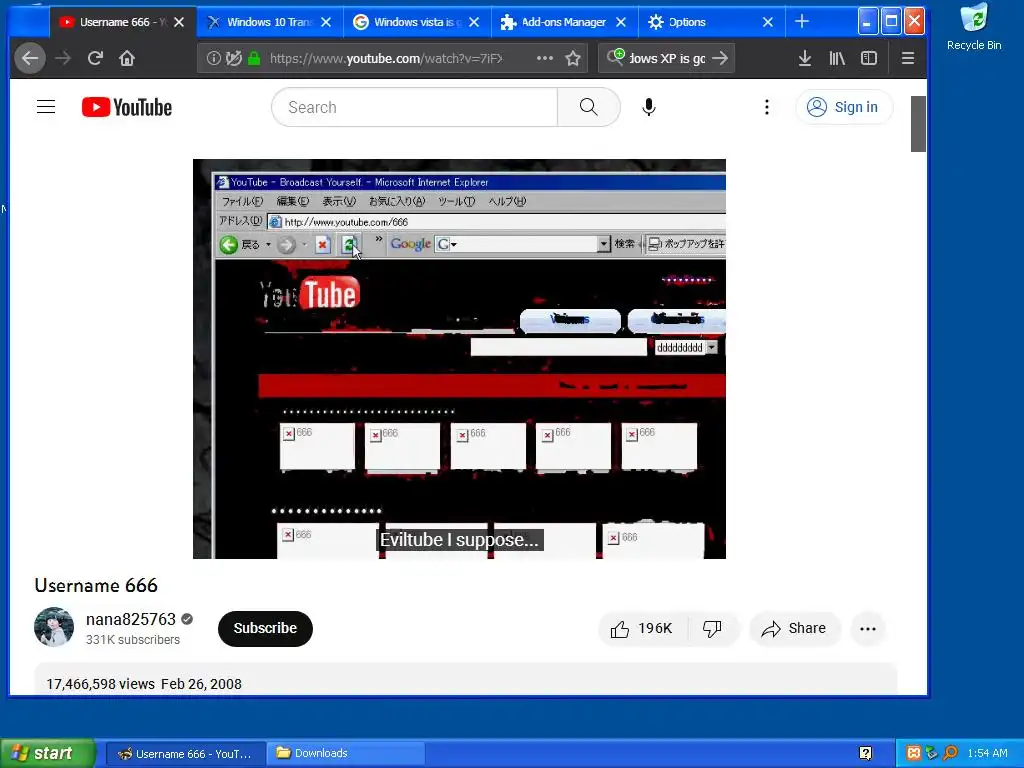Click the browser search box text
Viewport: 1024px width, 768px height.
pyautogui.click(x=667, y=59)
